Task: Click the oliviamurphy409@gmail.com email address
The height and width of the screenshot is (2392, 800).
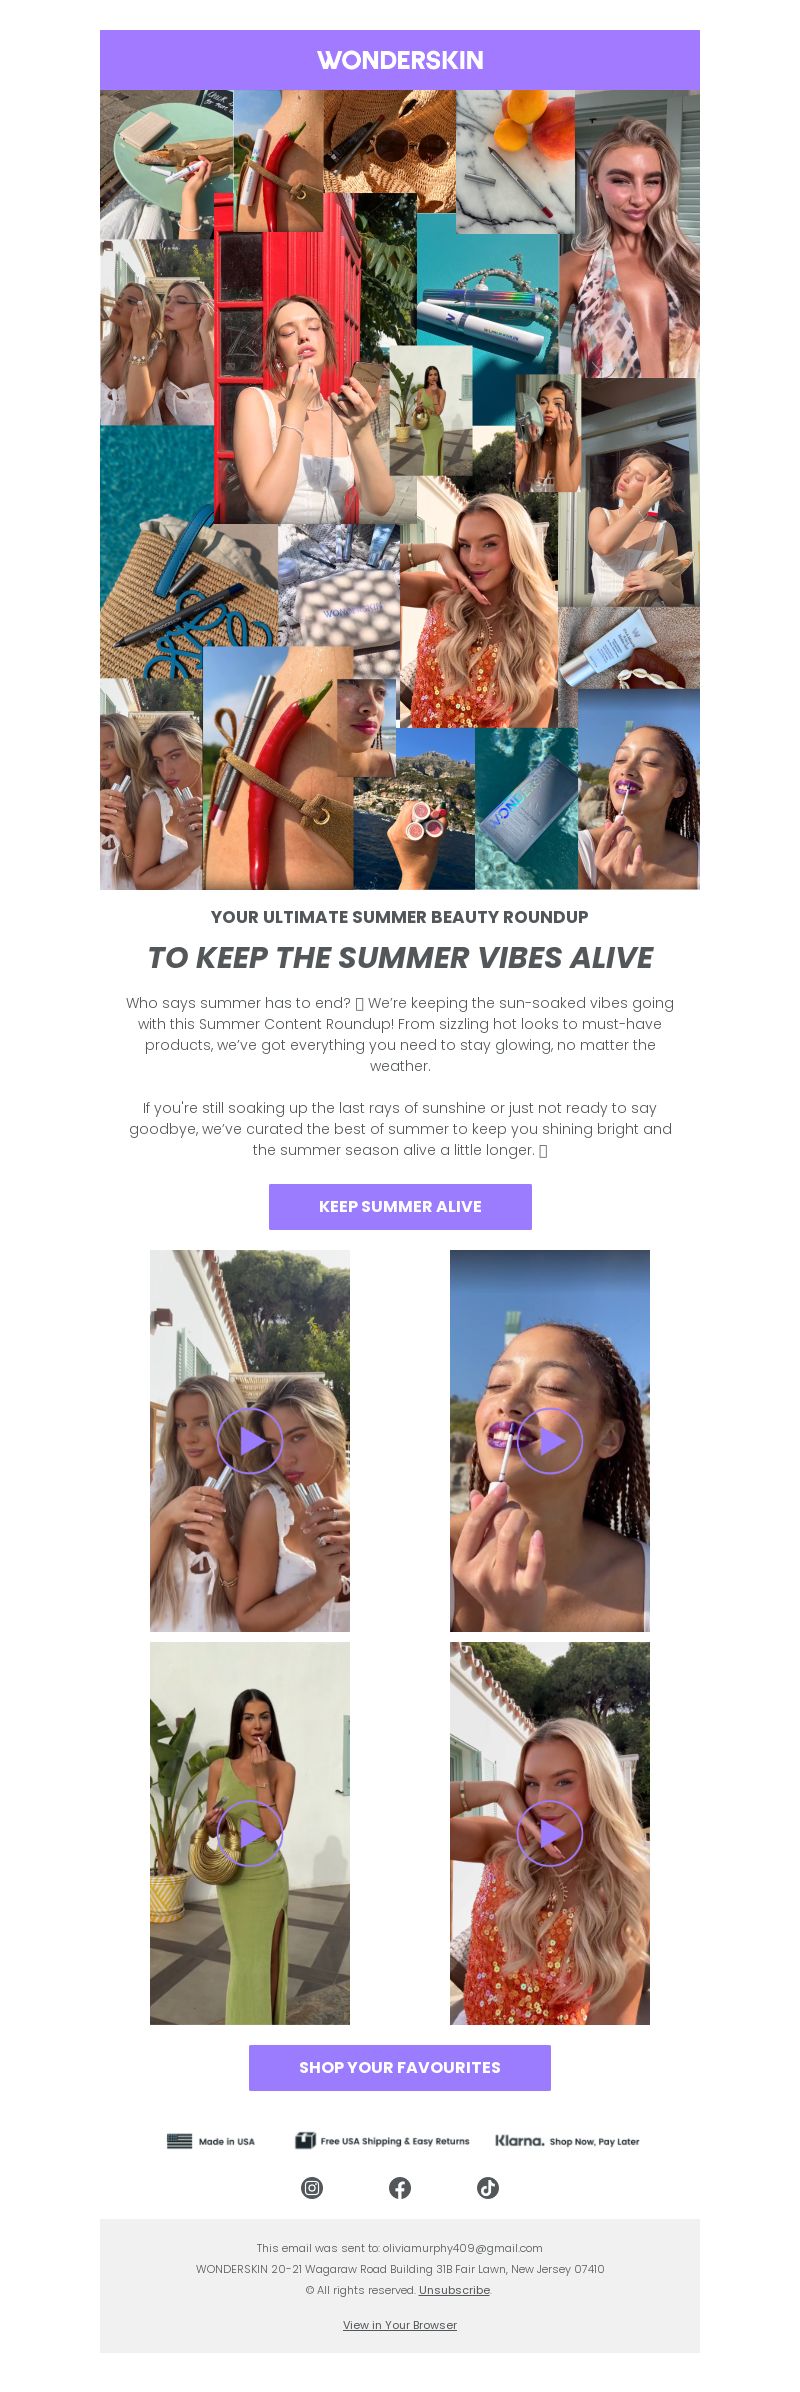Action: 462,2248
